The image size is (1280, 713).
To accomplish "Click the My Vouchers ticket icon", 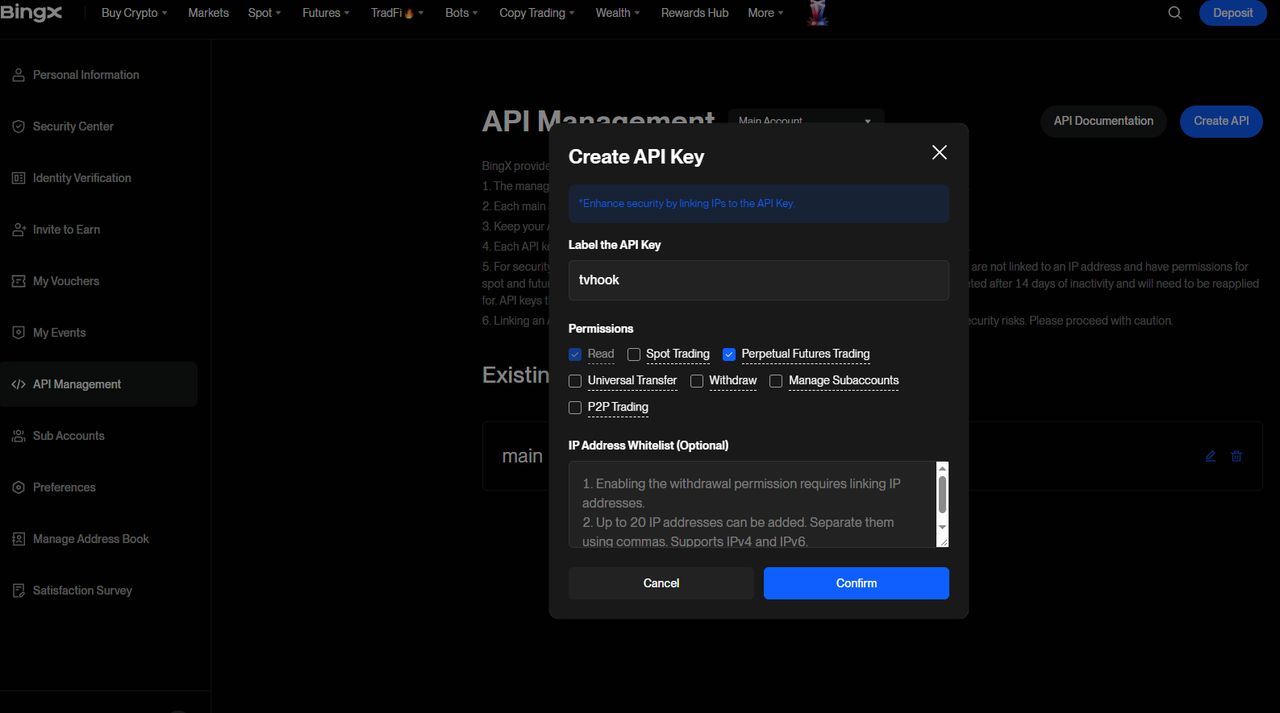I will 18,281.
